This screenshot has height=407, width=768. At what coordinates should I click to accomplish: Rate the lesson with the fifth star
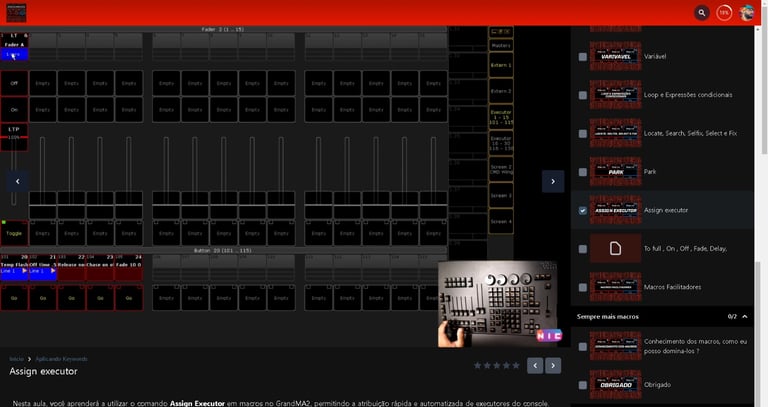tap(516, 365)
